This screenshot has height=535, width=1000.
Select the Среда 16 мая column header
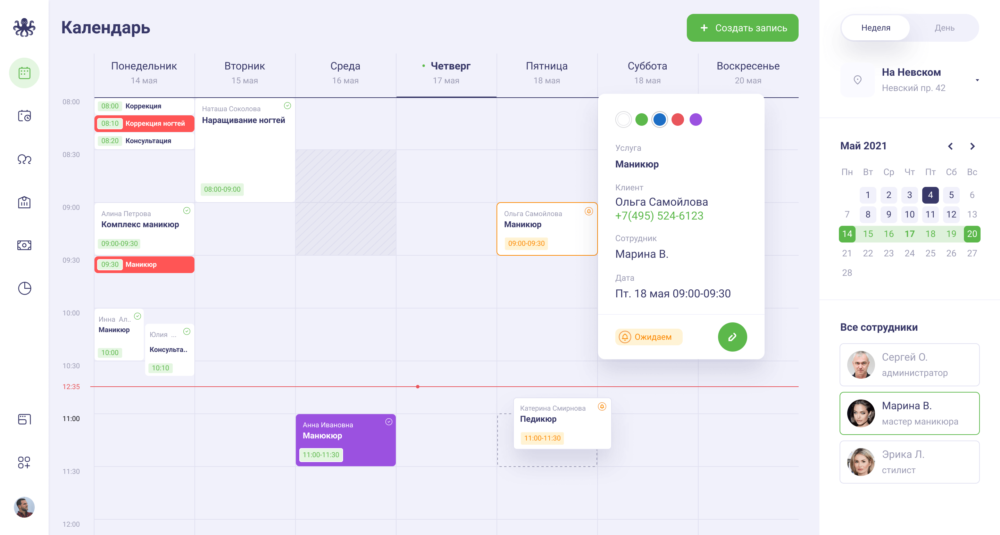coord(345,73)
